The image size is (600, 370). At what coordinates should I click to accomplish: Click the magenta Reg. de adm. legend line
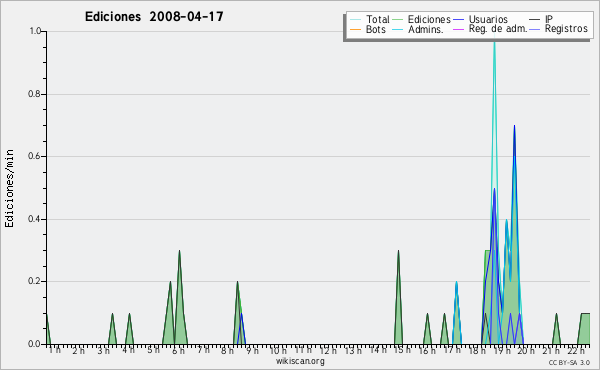point(458,29)
